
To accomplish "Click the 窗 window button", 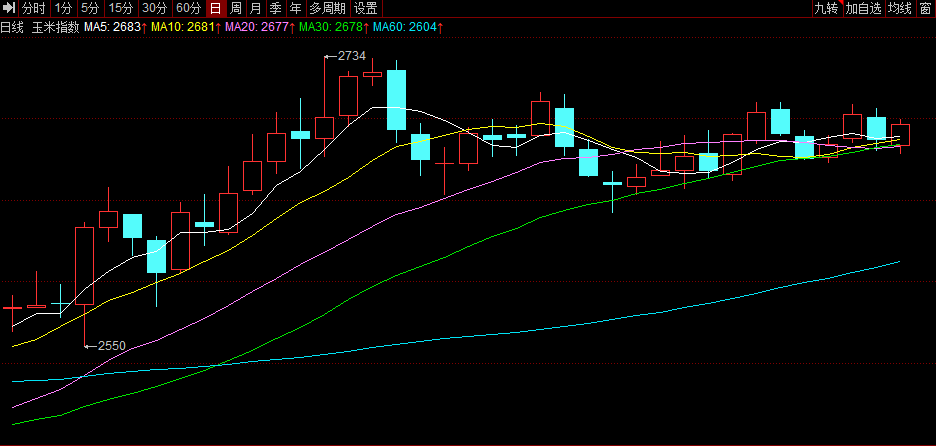I will coord(926,8).
